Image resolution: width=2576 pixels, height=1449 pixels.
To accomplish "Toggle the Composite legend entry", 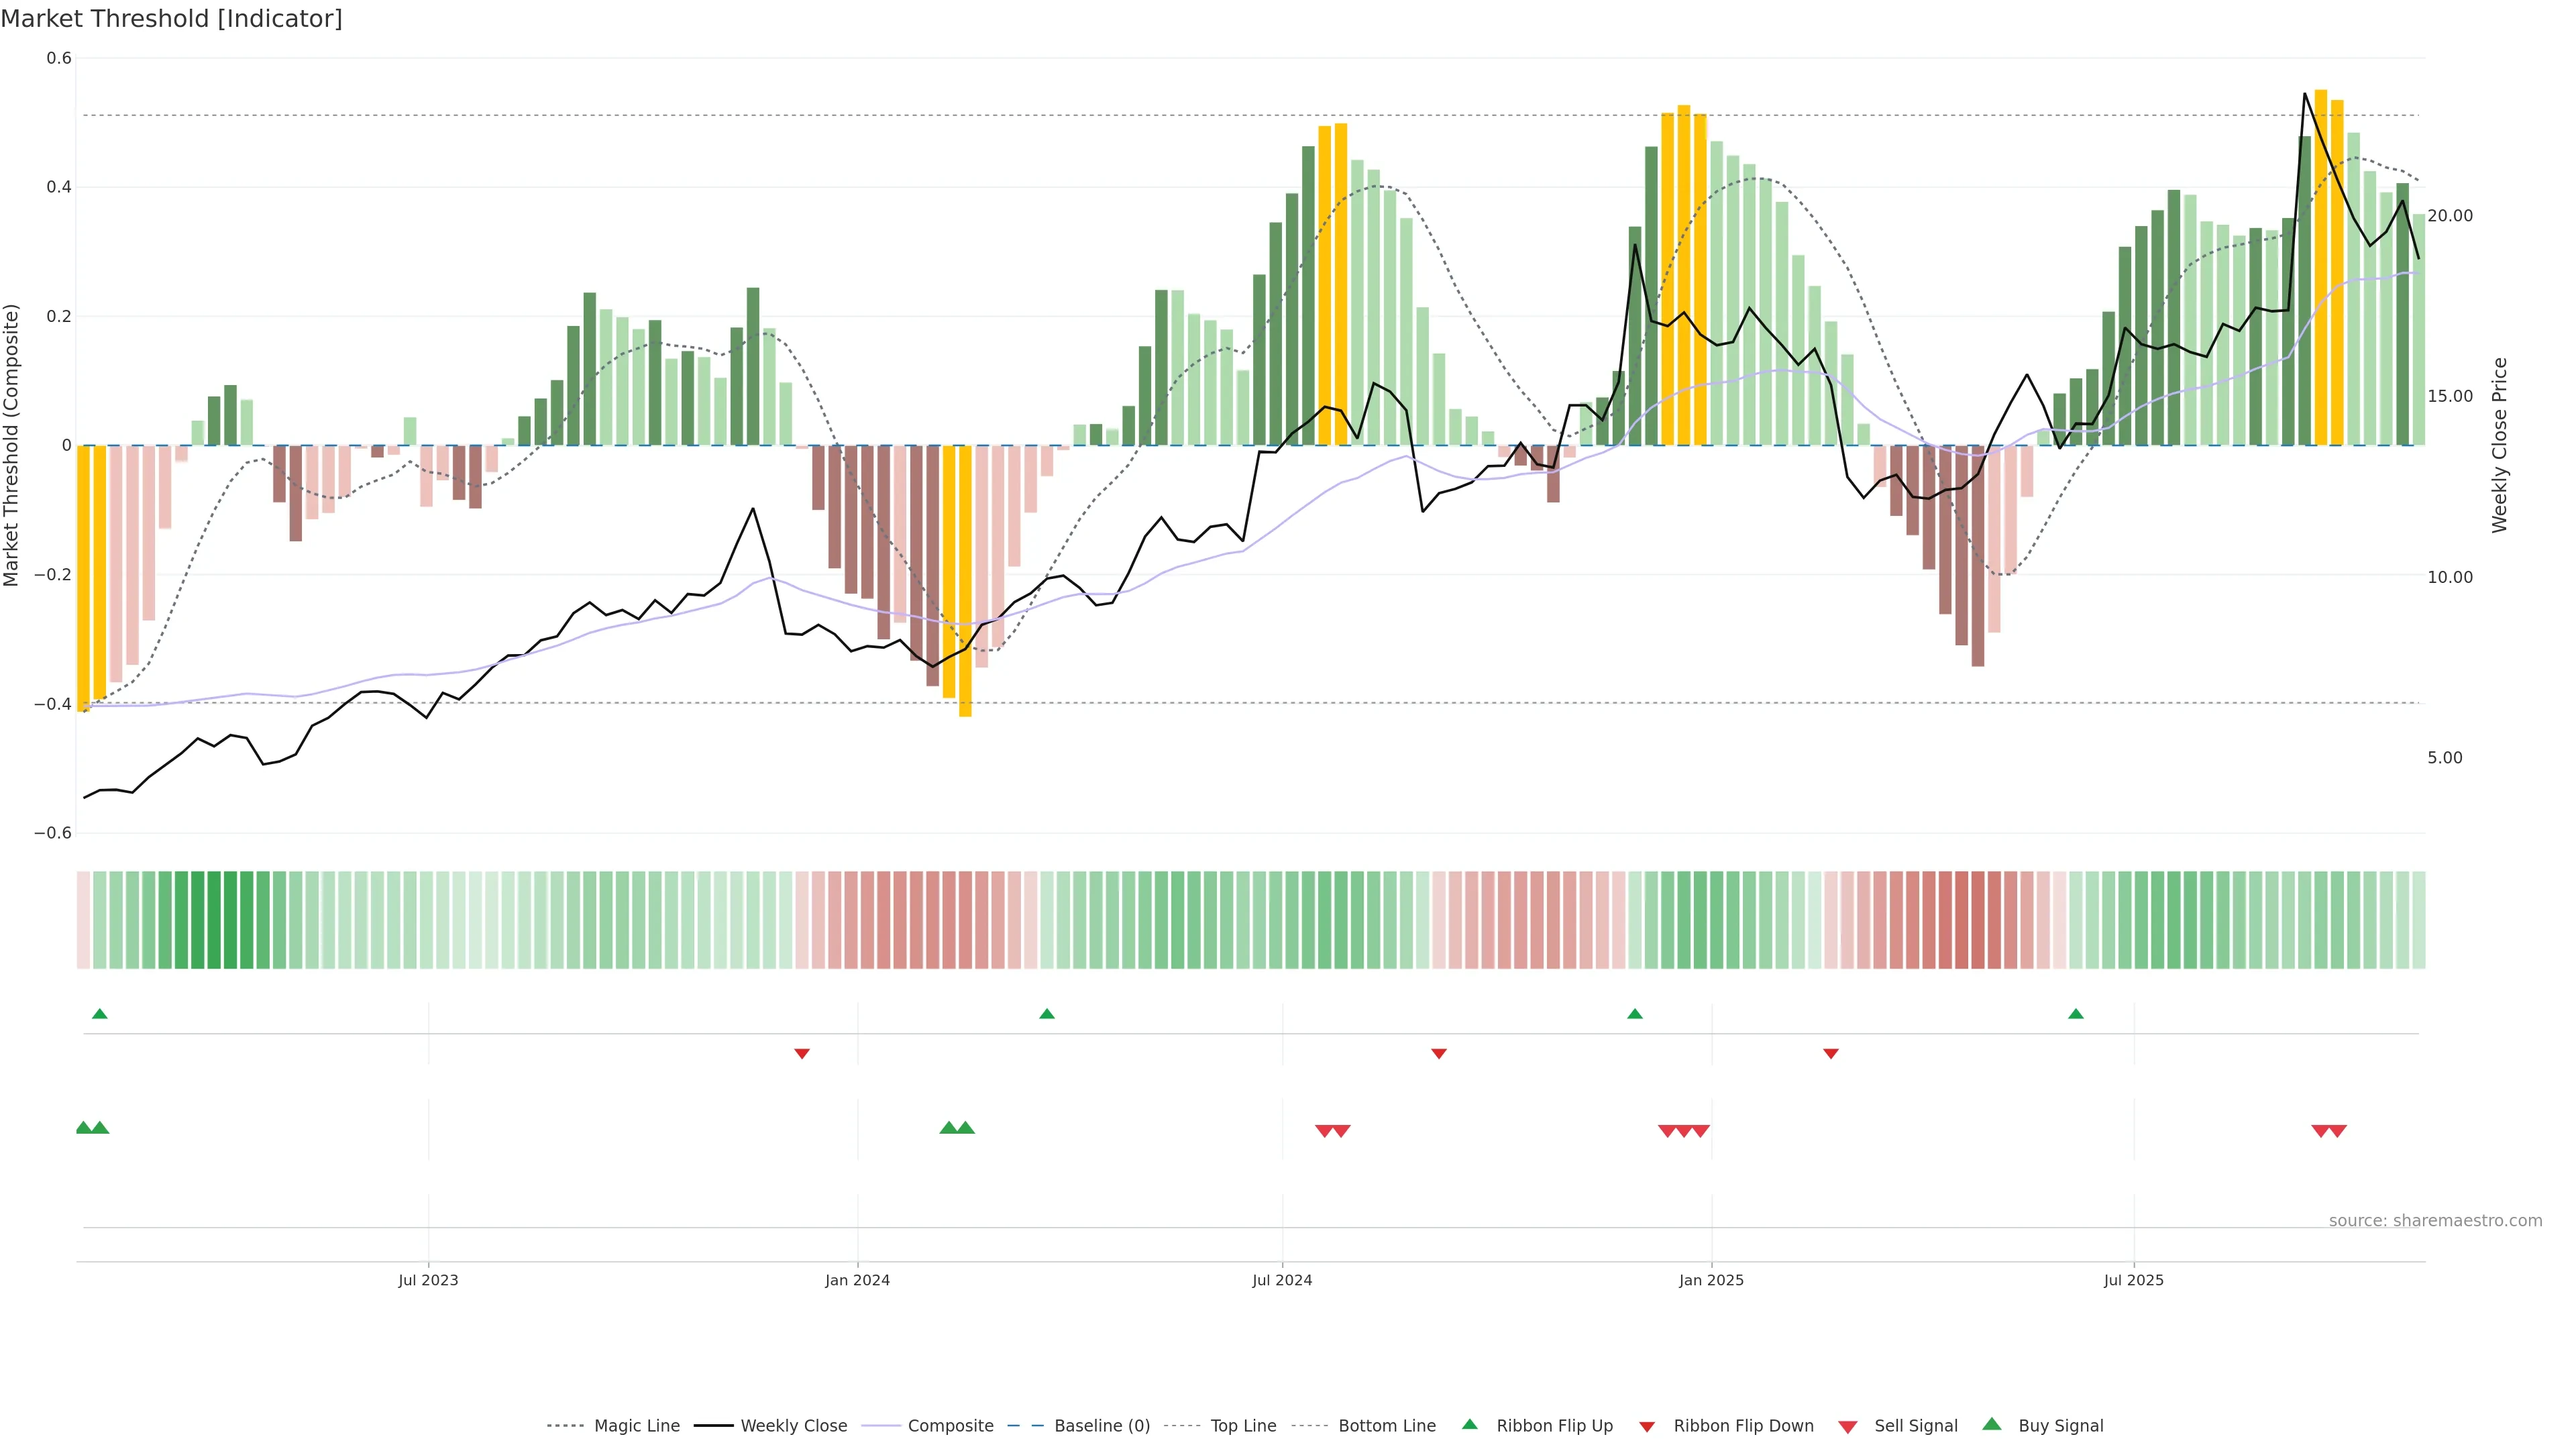I will coord(950,1426).
